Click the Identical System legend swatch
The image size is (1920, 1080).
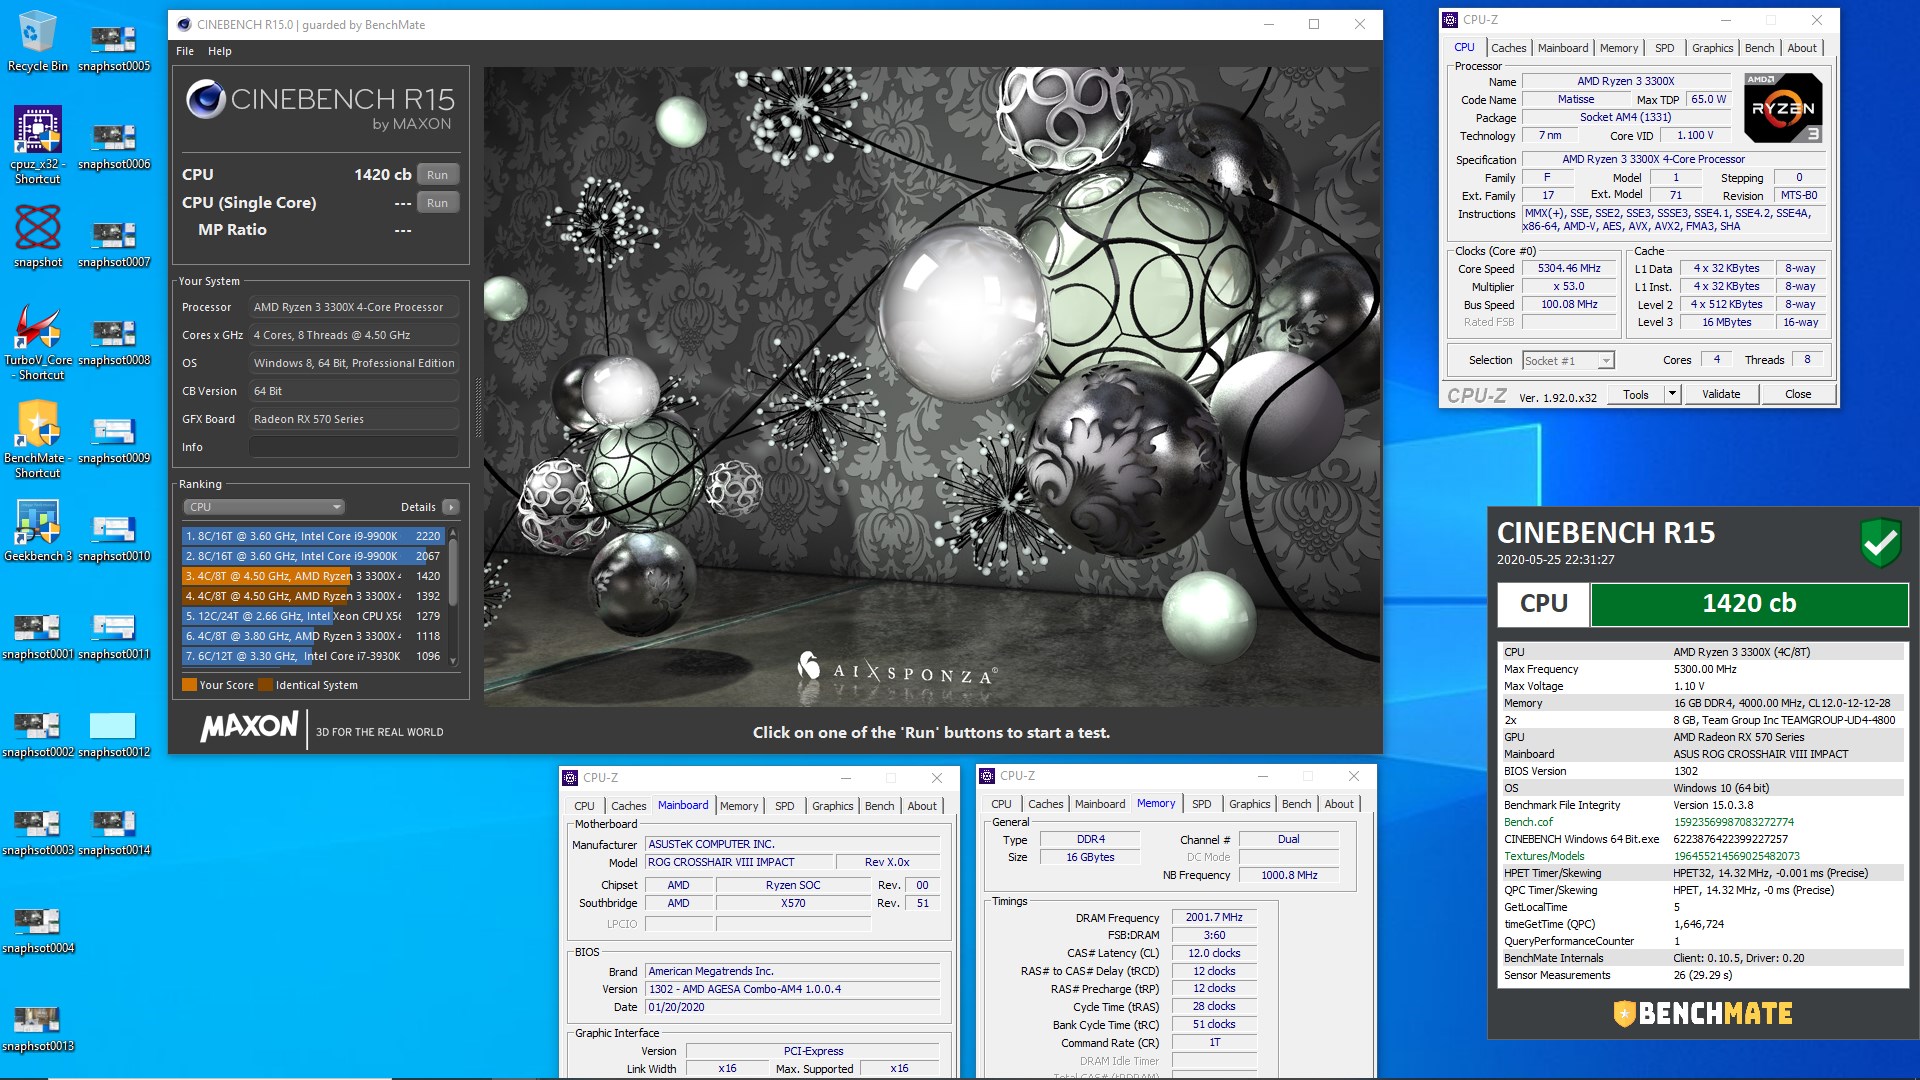[265, 685]
